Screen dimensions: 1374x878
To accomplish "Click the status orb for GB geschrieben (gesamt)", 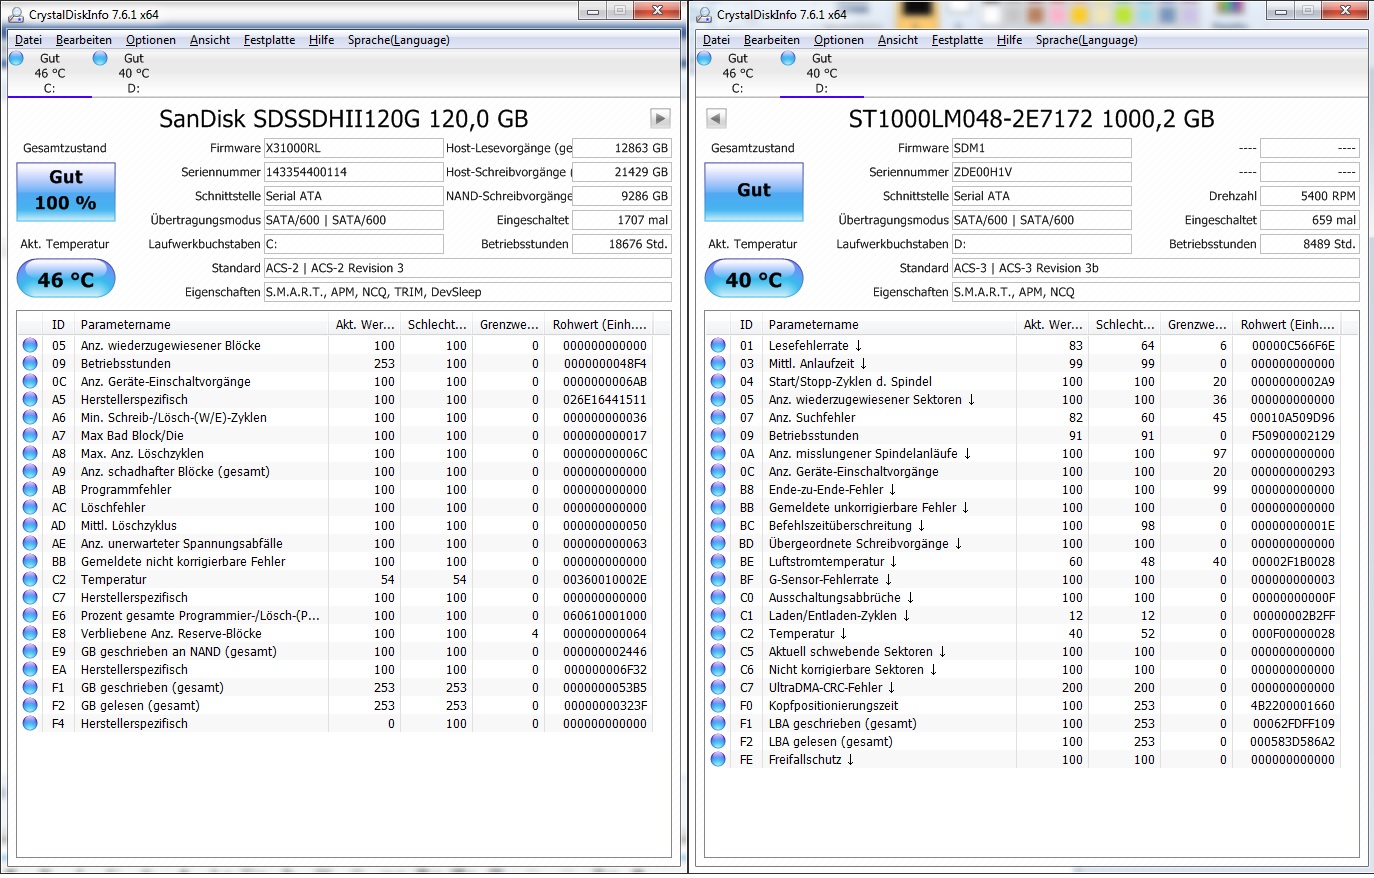I will (x=30, y=687).
